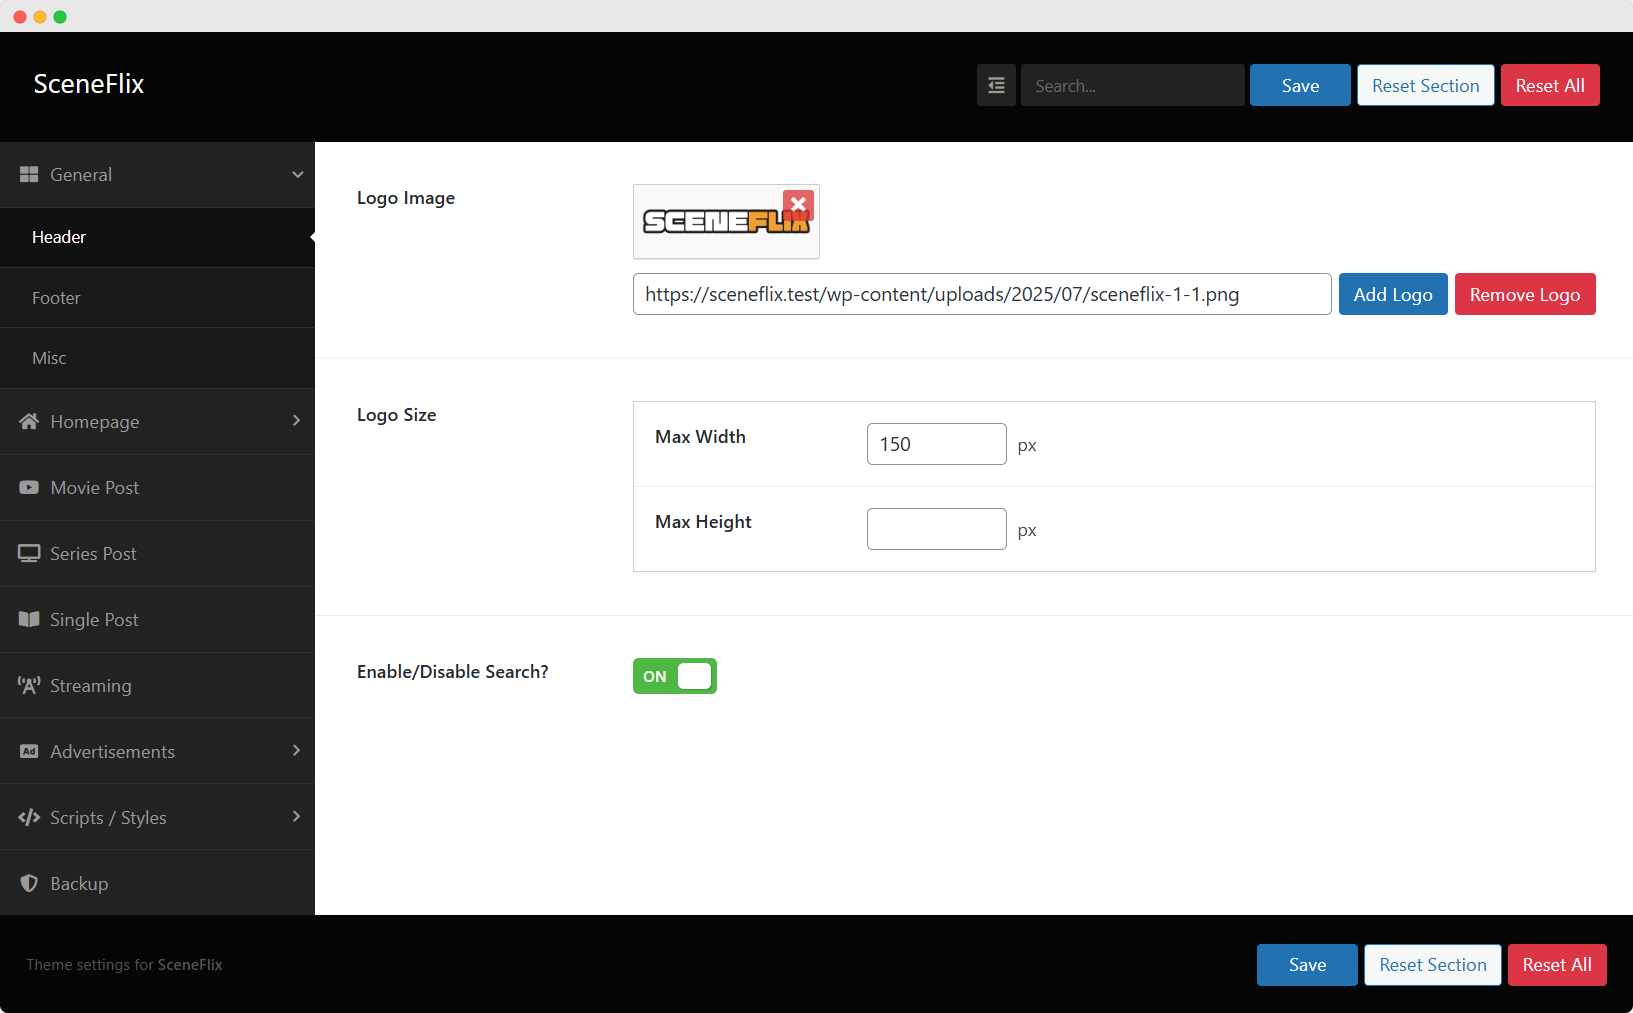The width and height of the screenshot is (1633, 1013).
Task: Click the 'Max Height' label
Action: click(x=703, y=522)
